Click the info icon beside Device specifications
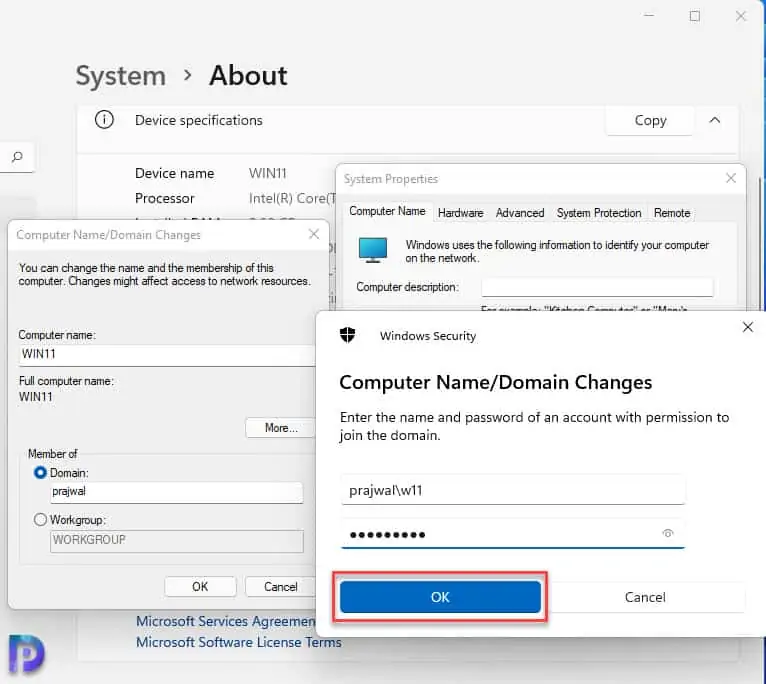The image size is (766, 684). (104, 120)
